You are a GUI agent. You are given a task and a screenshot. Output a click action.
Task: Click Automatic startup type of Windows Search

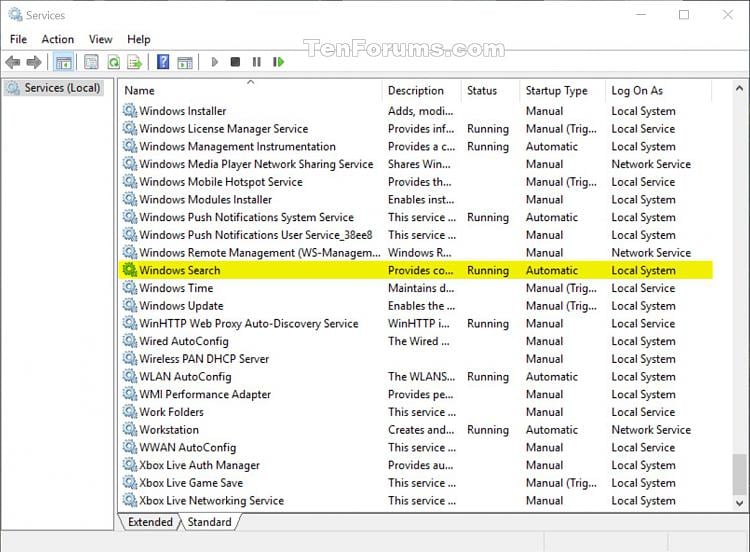click(x=552, y=270)
